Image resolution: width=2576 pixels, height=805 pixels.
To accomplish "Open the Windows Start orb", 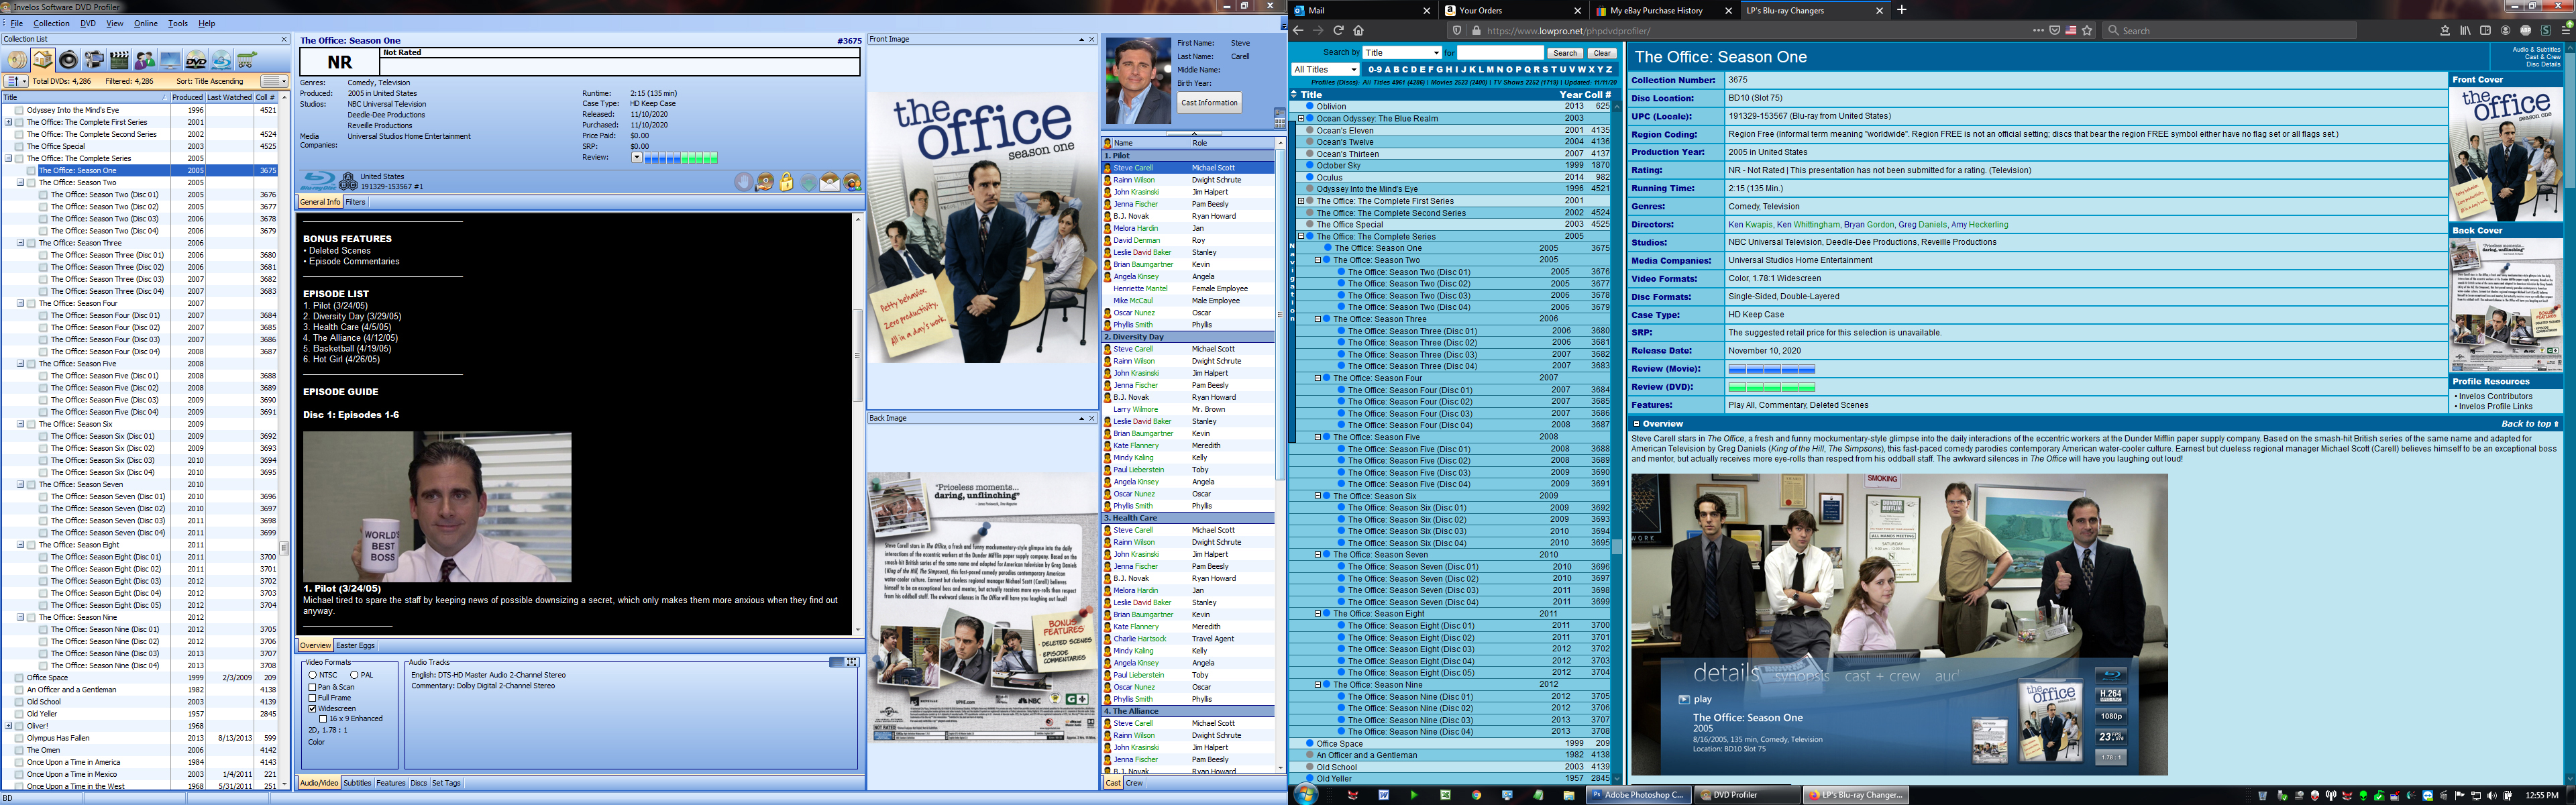I will 1305,794.
